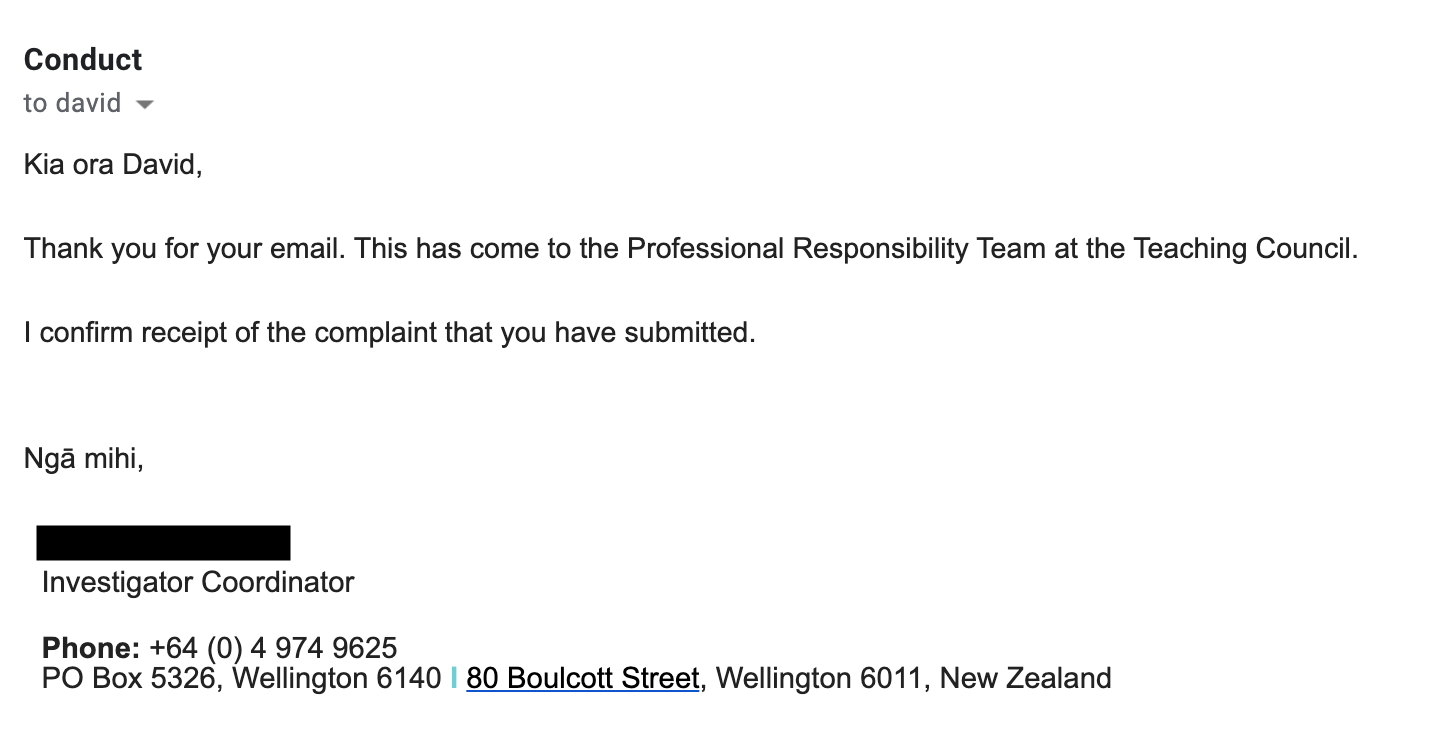Click the 'Kia ora David,' greeting
Viewport: 1442px width, 732px height.
point(113,164)
